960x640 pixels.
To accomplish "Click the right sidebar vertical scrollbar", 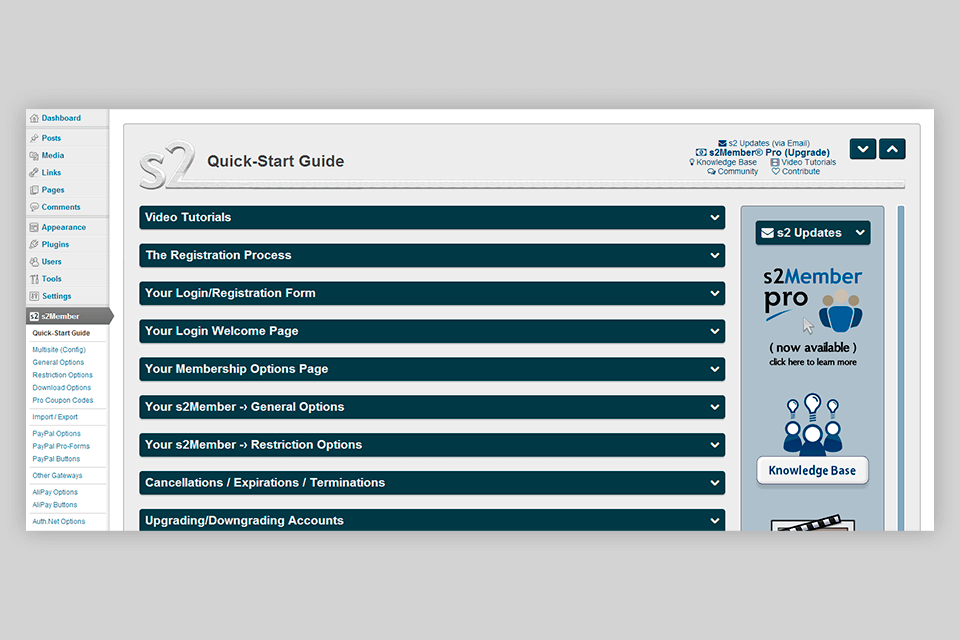I will pyautogui.click(x=901, y=368).
